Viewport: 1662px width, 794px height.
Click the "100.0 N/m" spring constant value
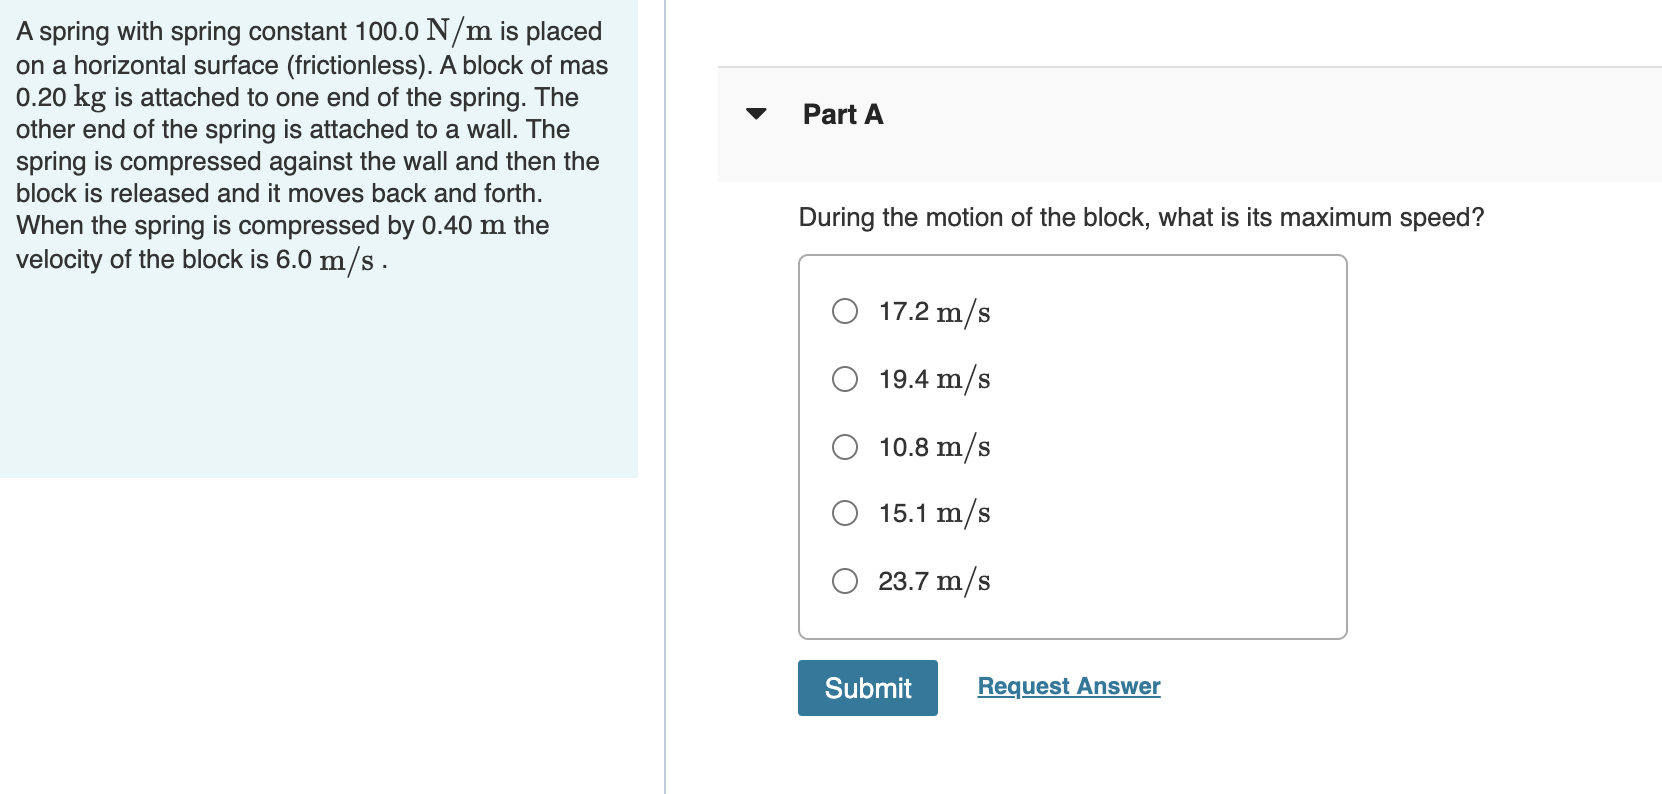coord(423,31)
